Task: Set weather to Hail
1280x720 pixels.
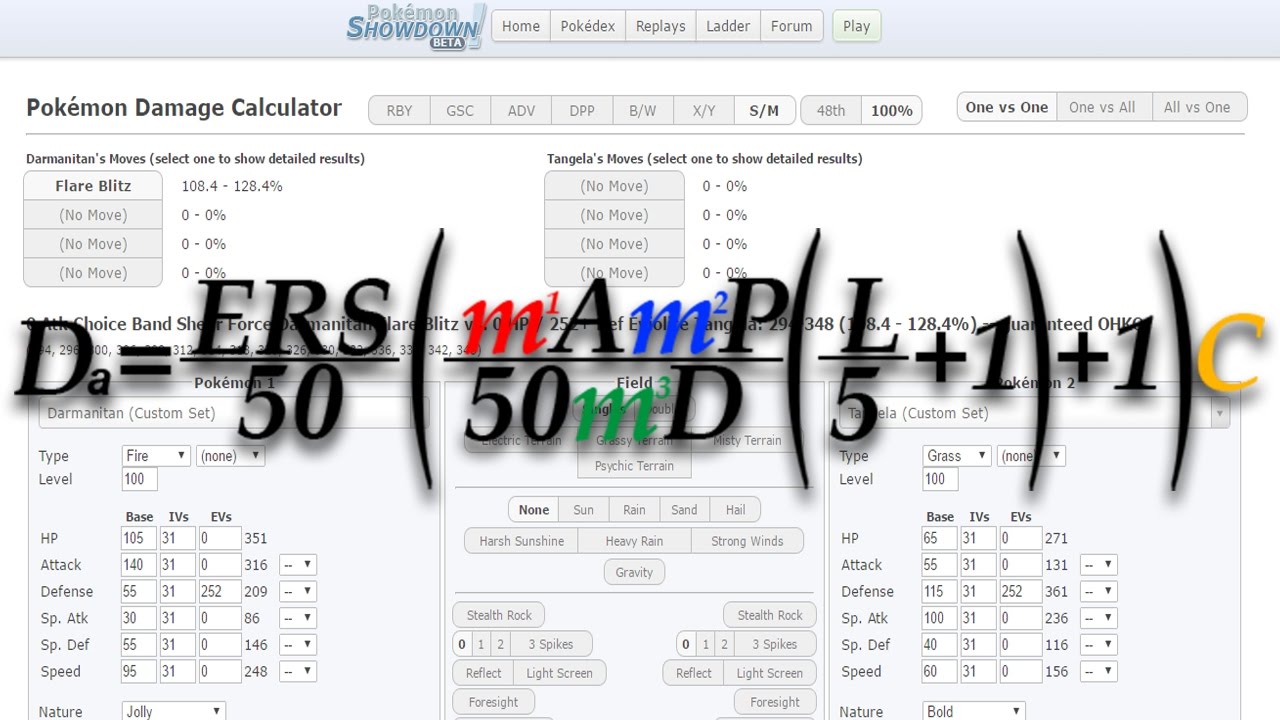Action: point(735,509)
